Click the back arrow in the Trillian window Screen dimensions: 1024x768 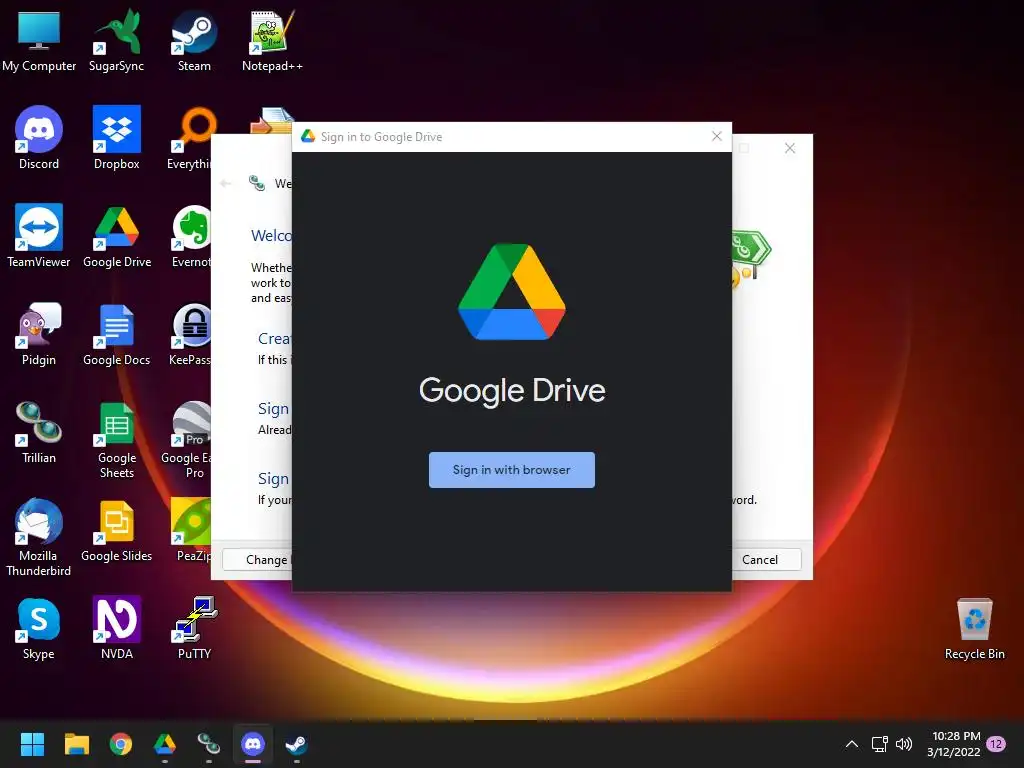226,184
